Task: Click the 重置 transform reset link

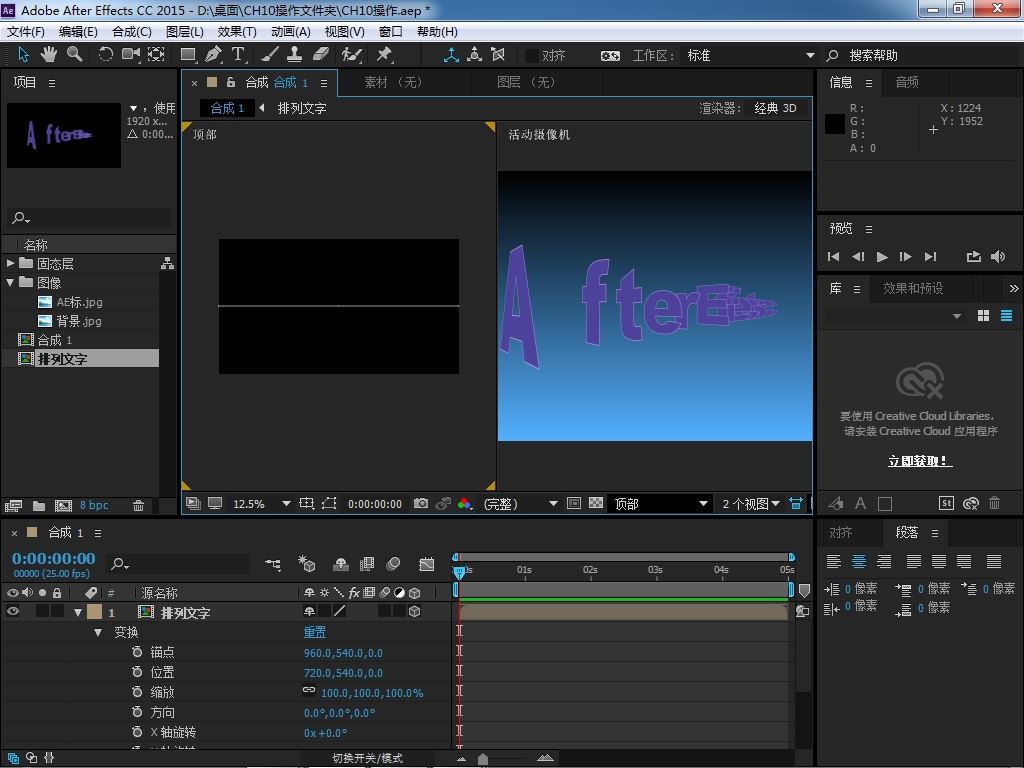Action: [315, 632]
